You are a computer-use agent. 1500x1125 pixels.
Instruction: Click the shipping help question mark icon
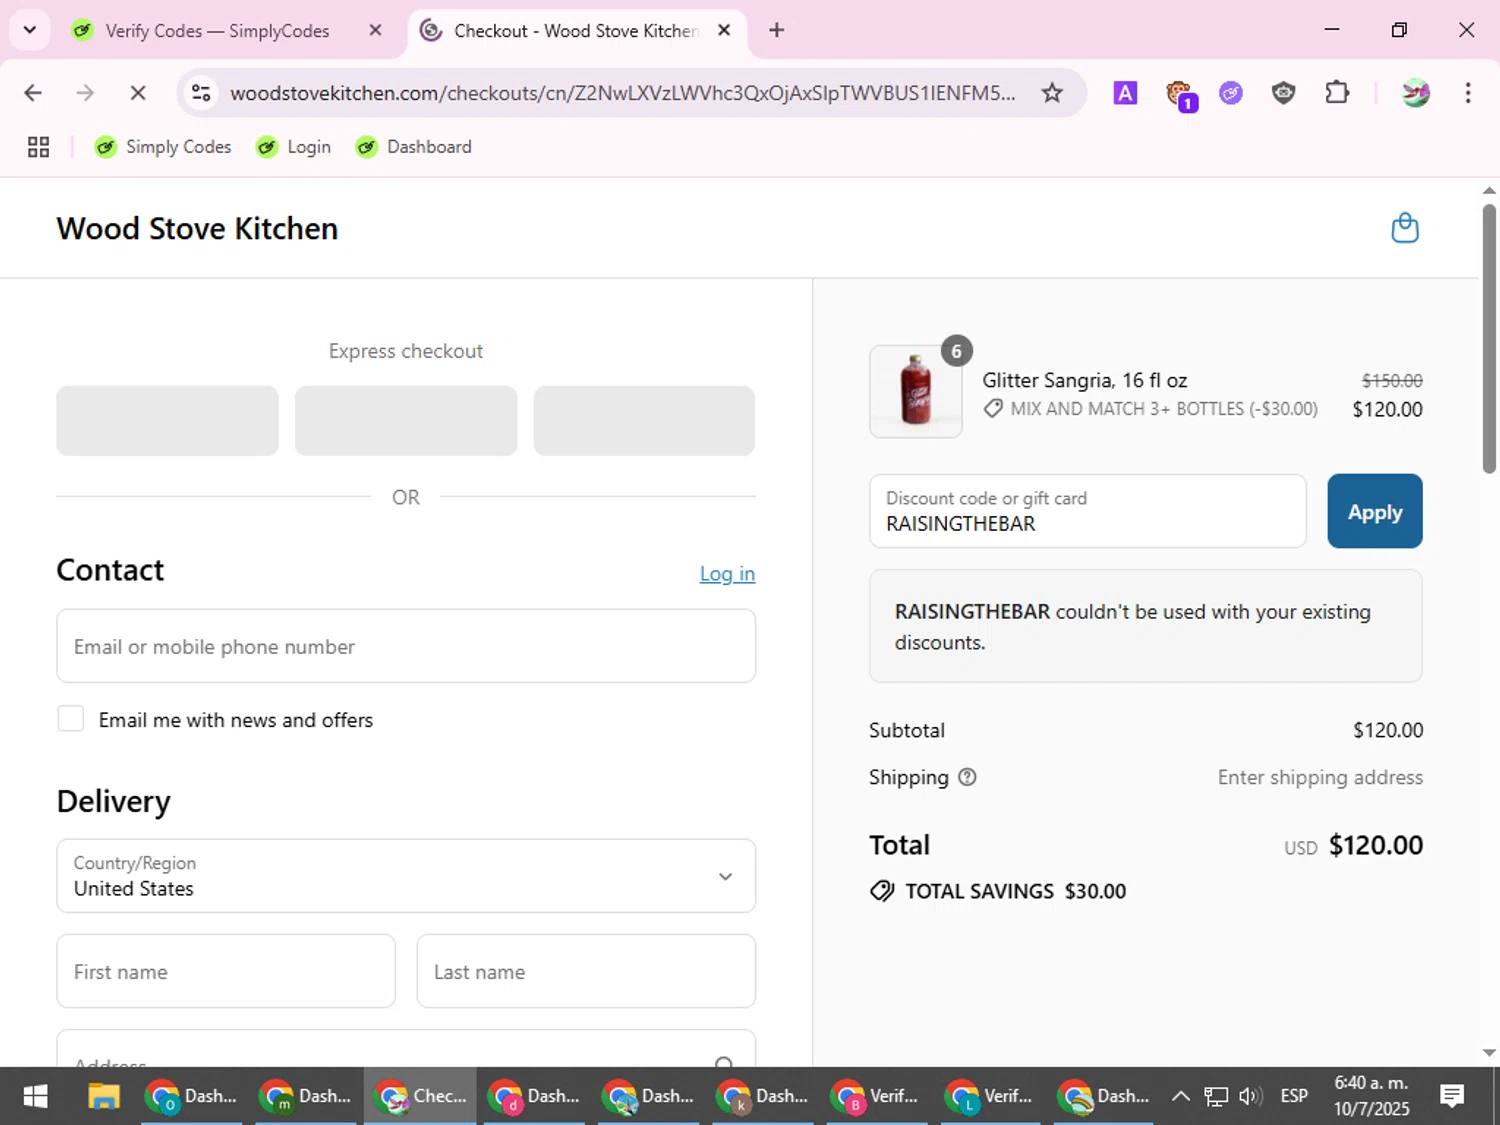(x=967, y=777)
